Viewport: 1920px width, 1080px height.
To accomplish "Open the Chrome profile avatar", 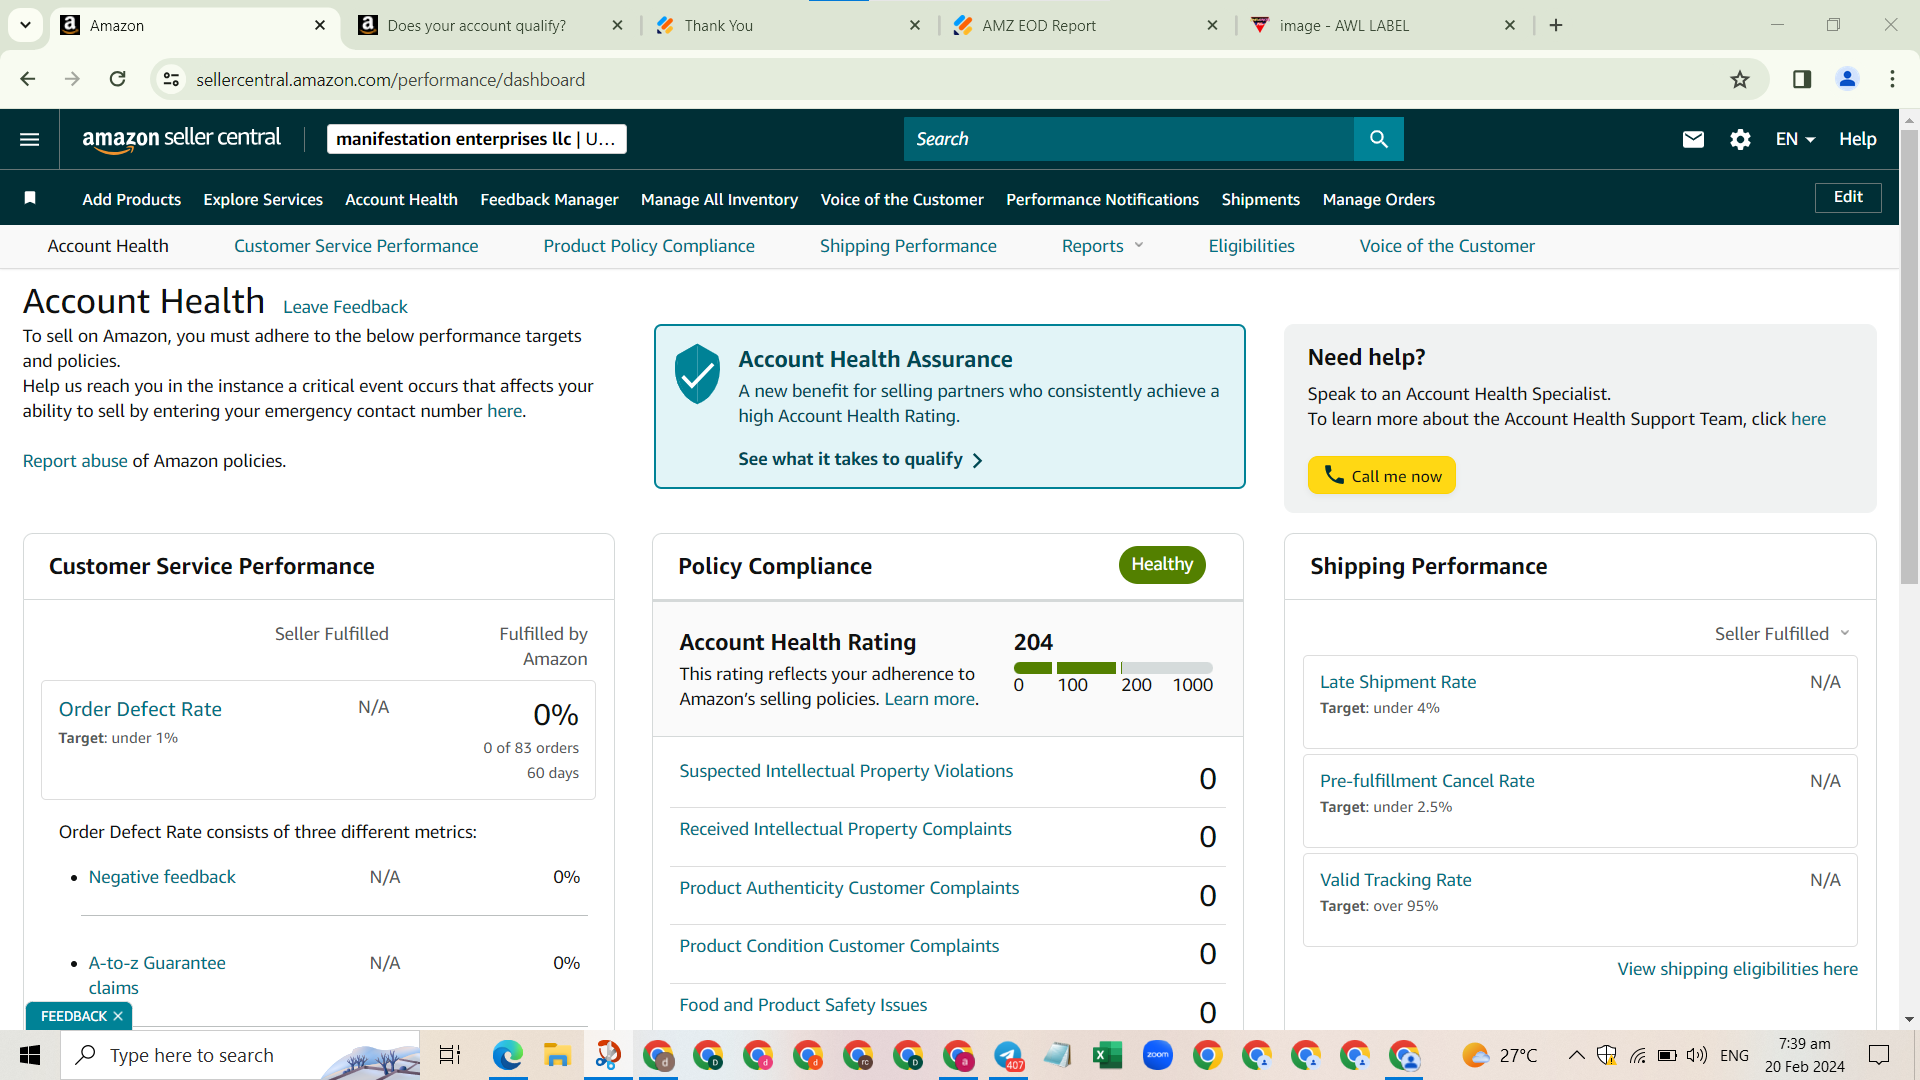I will tap(1847, 79).
